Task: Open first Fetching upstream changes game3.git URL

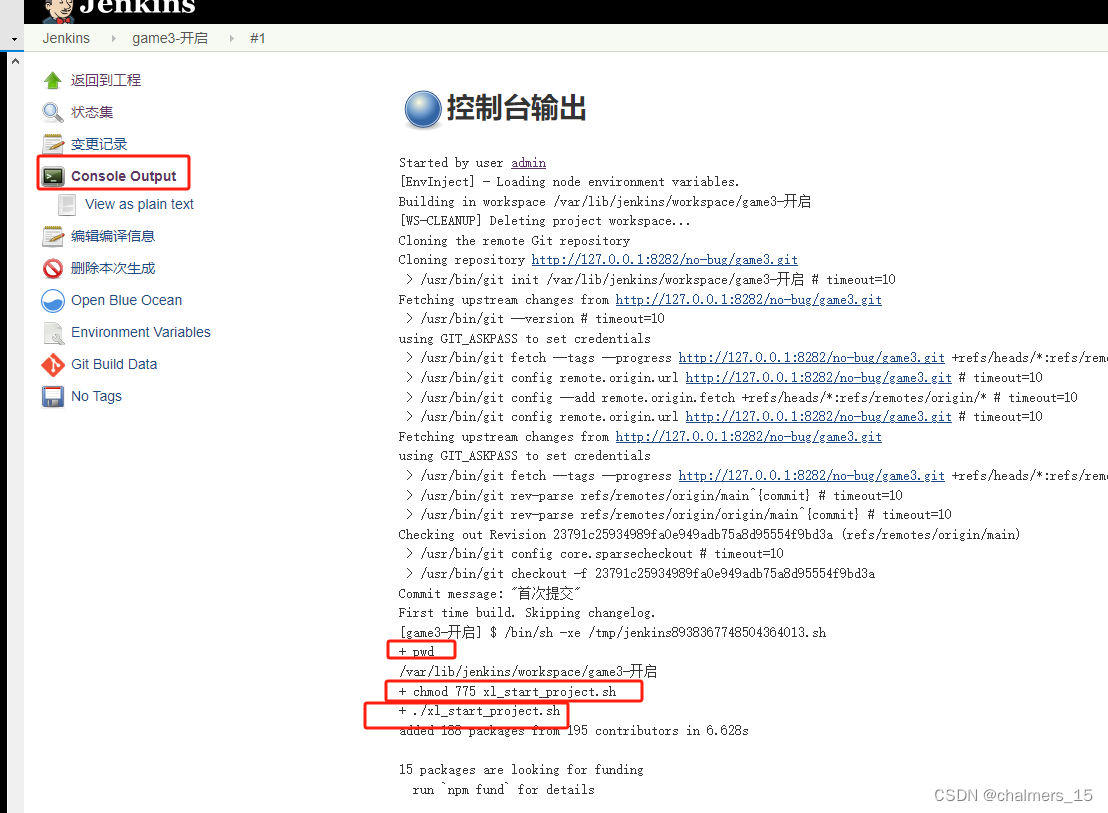Action: click(748, 299)
